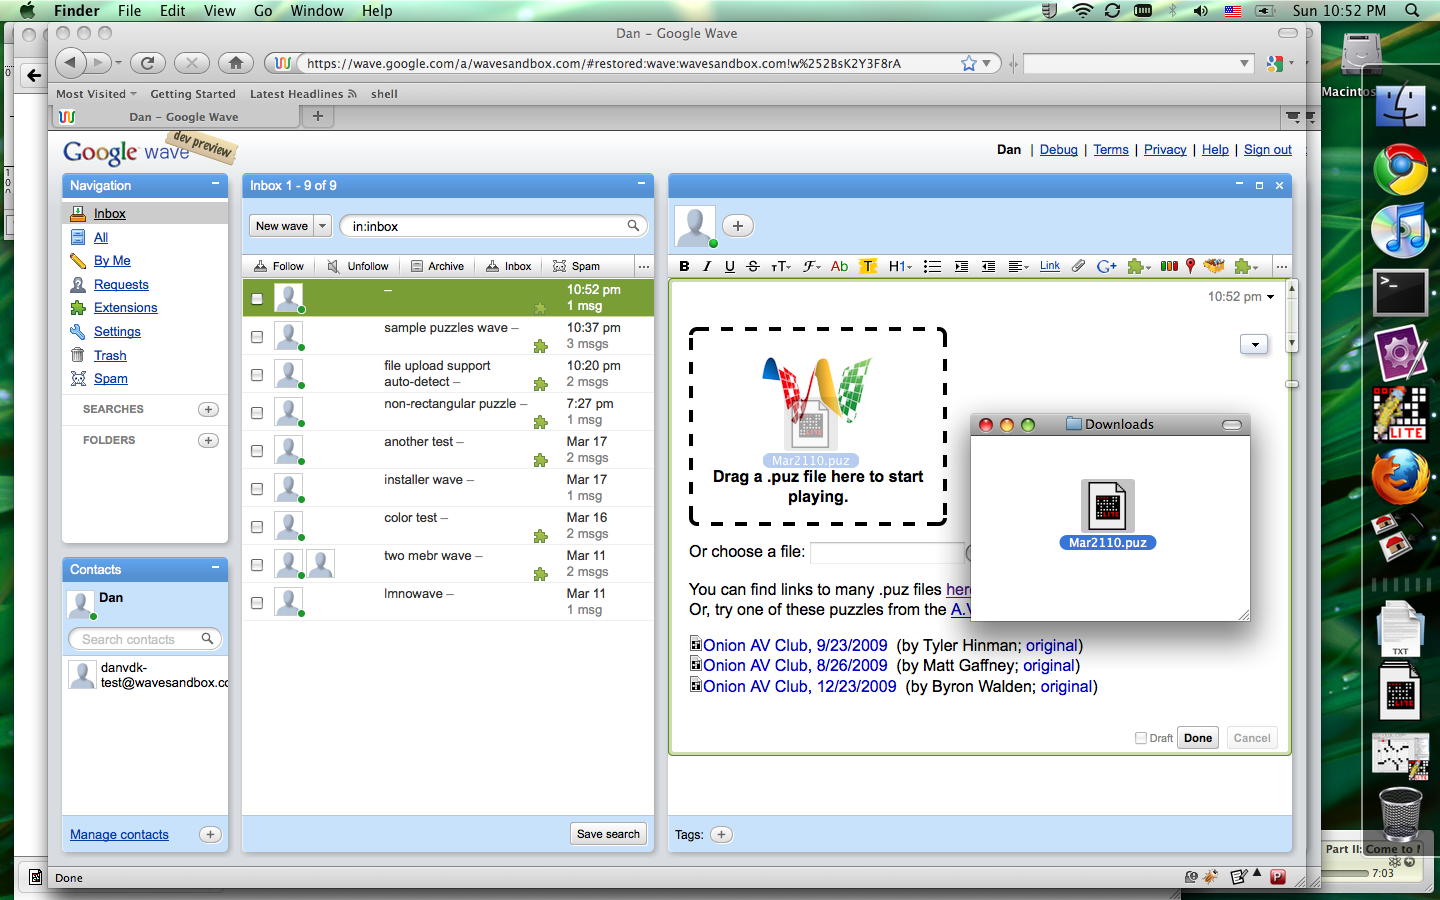
Task: Open the editor toolbar overflow menu (...)
Action: coord(1281,266)
